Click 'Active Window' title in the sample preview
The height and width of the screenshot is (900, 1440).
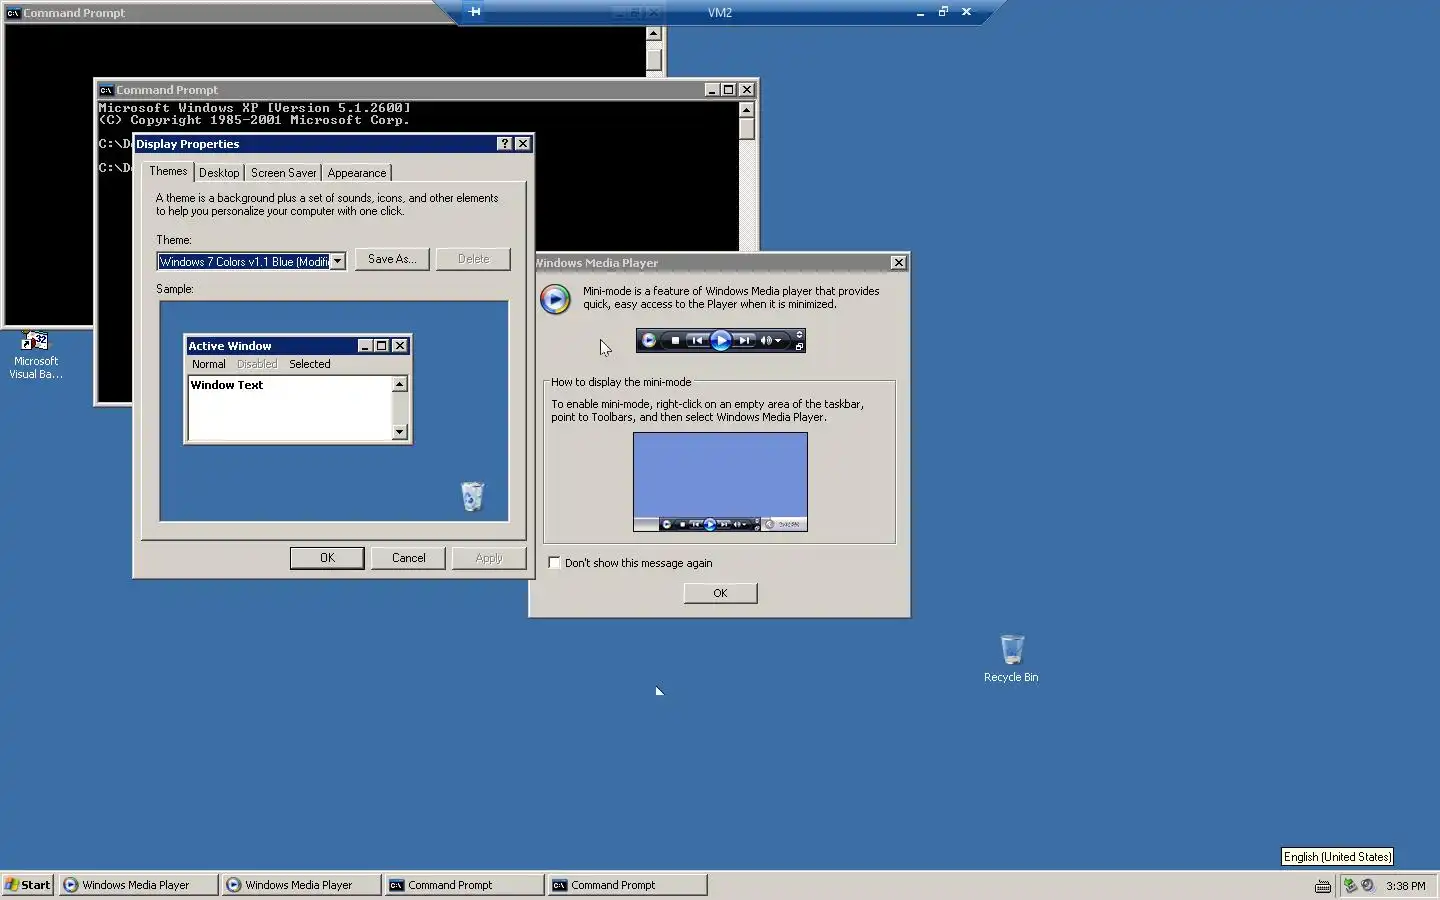click(x=230, y=346)
